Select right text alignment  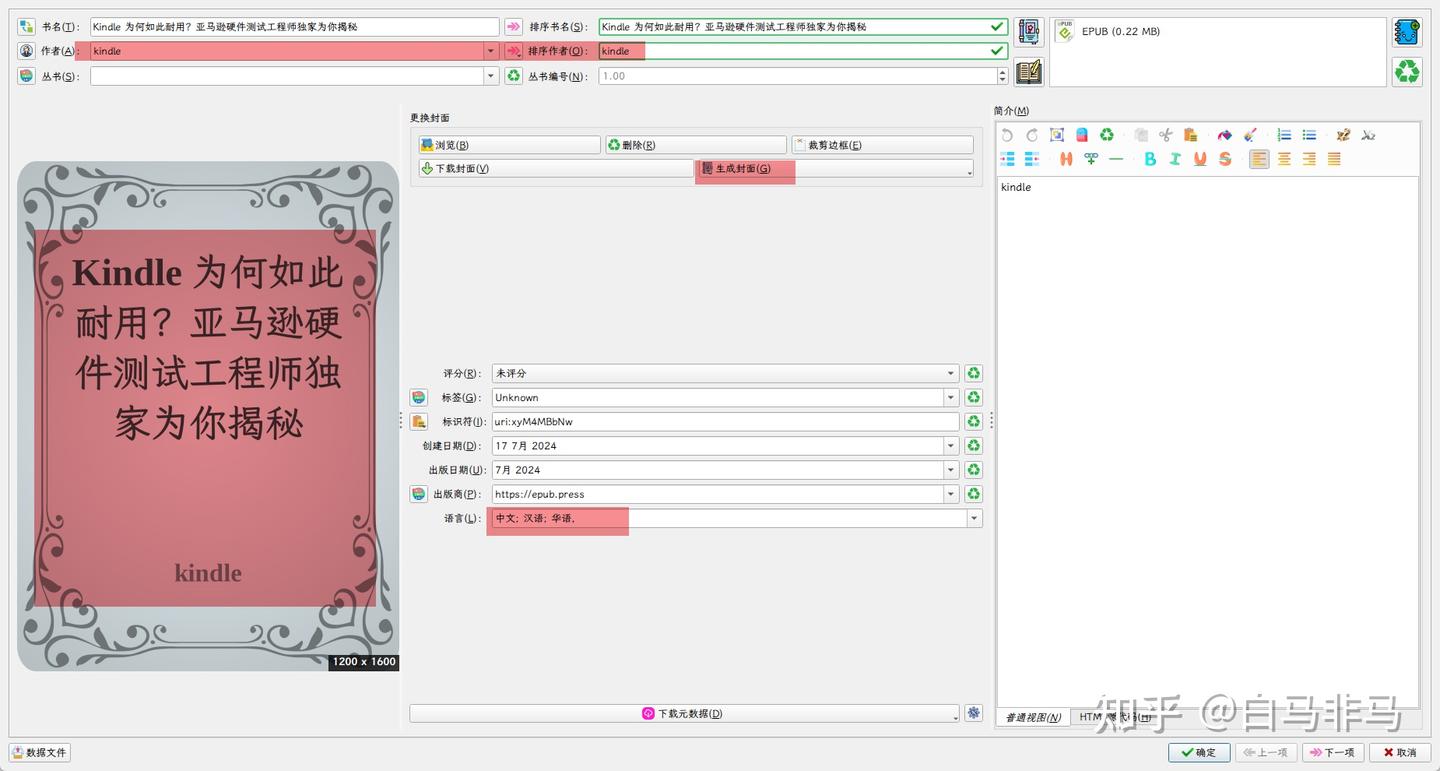point(1309,159)
